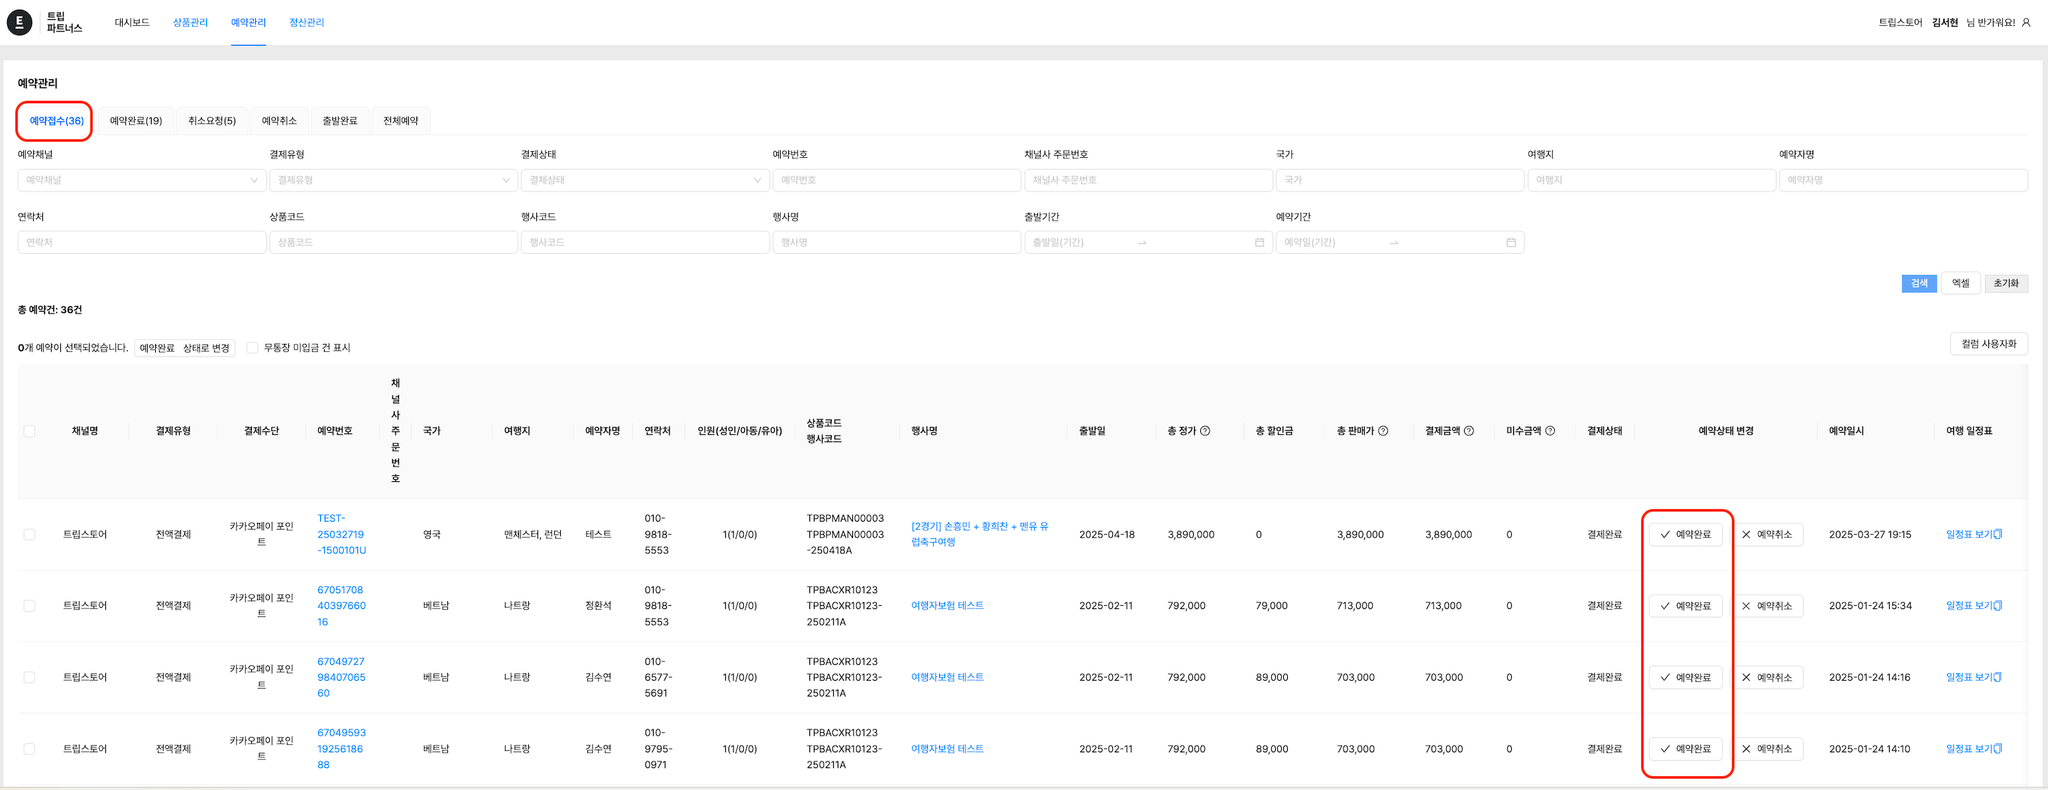Open 정산관리 in the top navigation
The image size is (2048, 790).
[306, 22]
